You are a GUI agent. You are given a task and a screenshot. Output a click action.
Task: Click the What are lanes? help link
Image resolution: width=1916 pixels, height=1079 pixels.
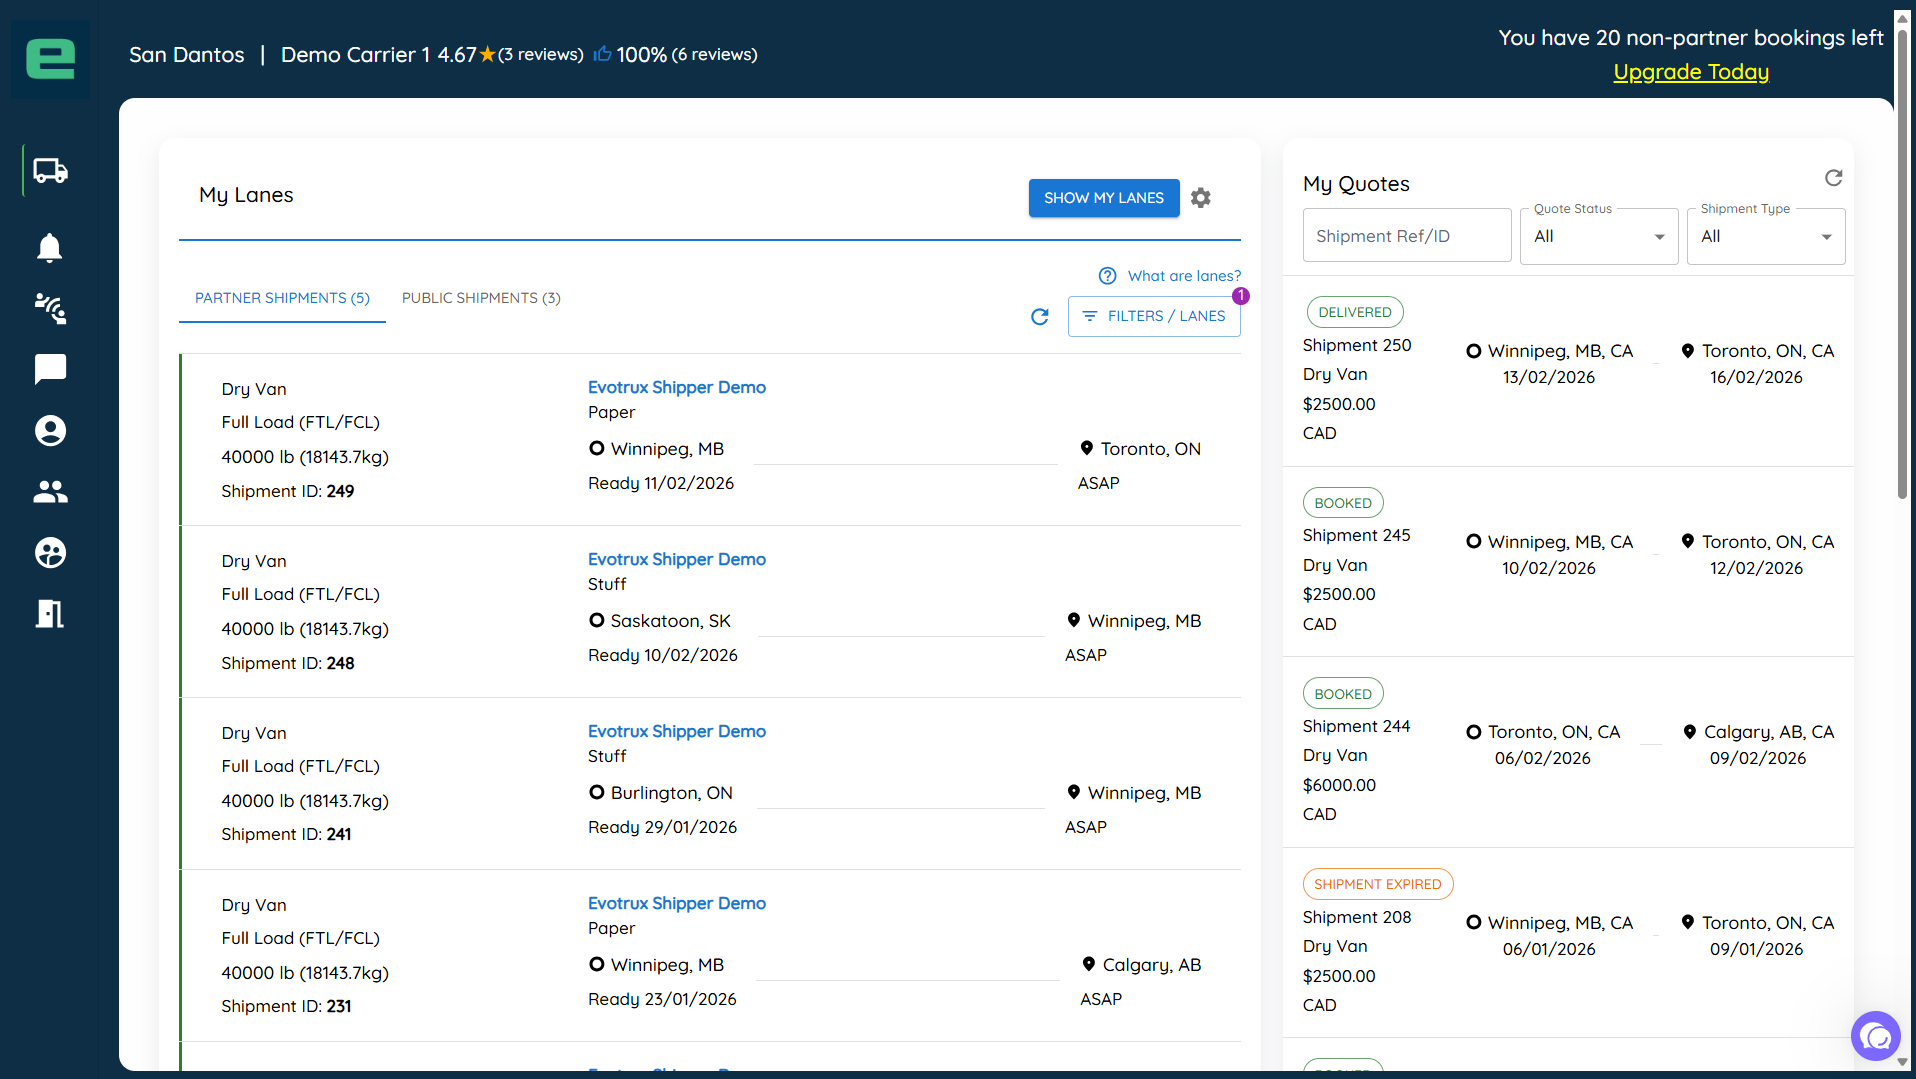1183,276
